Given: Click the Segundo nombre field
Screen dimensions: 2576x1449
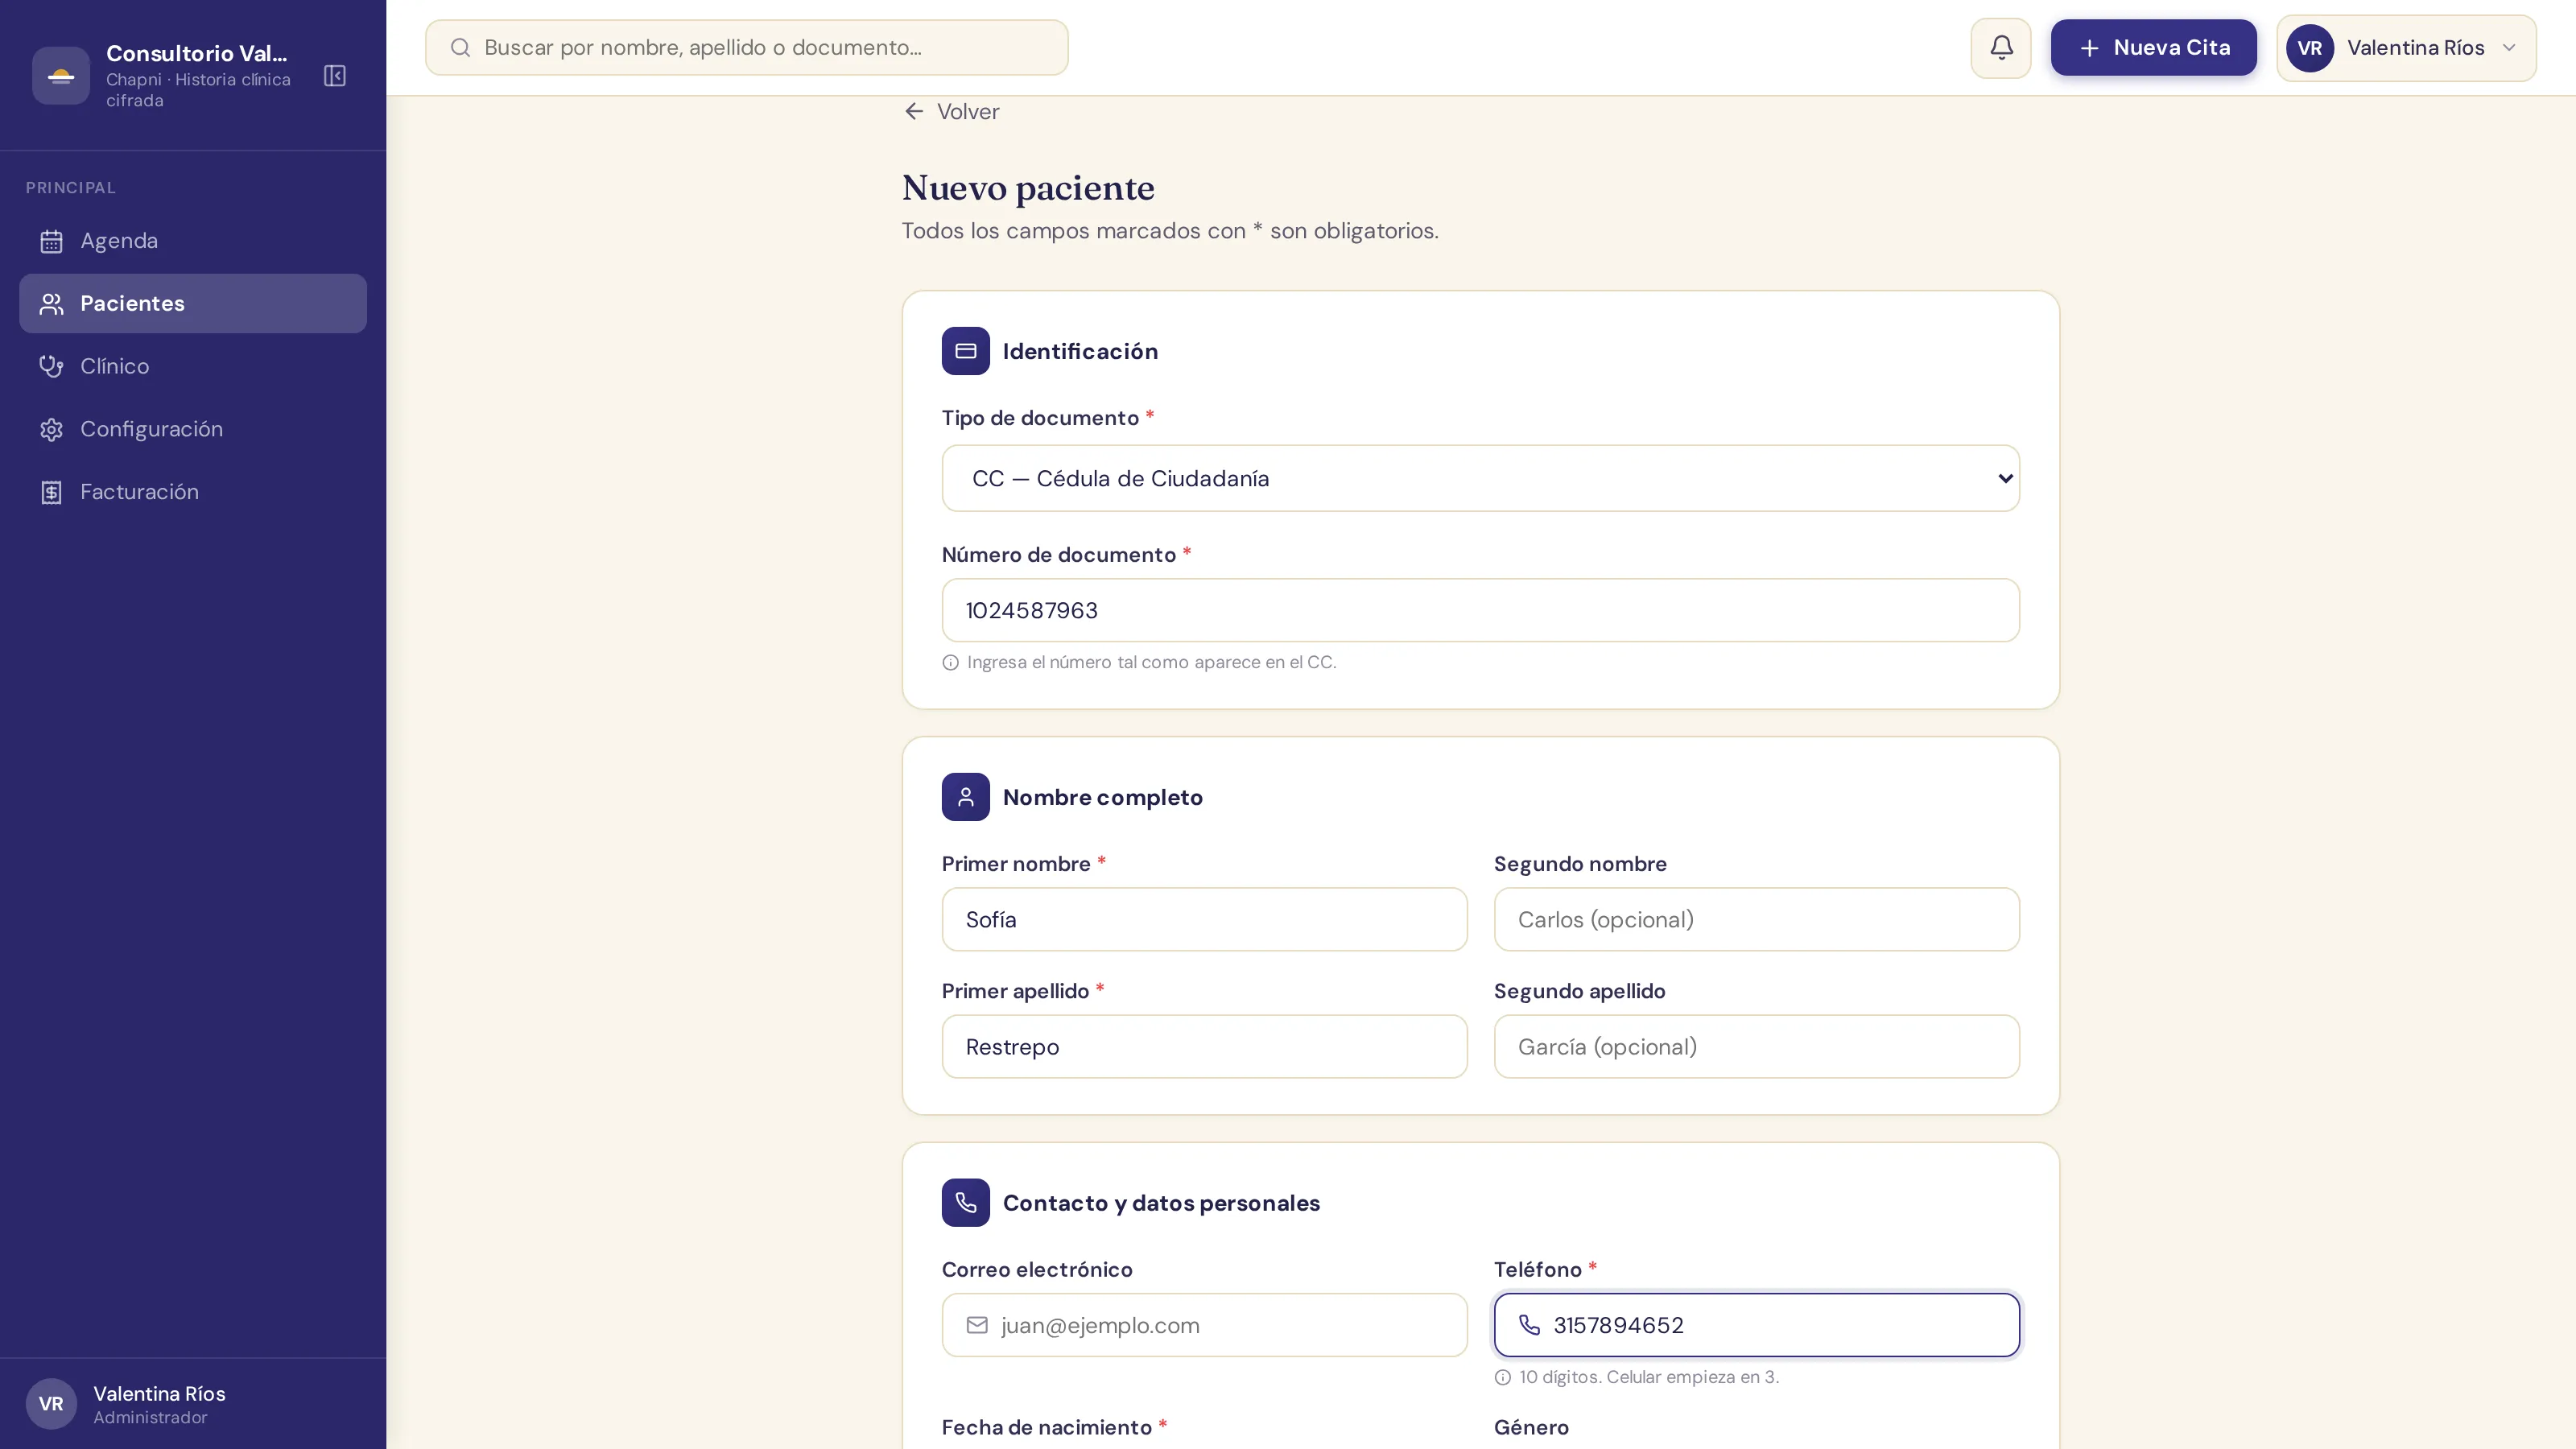Looking at the screenshot, I should tap(1756, 919).
